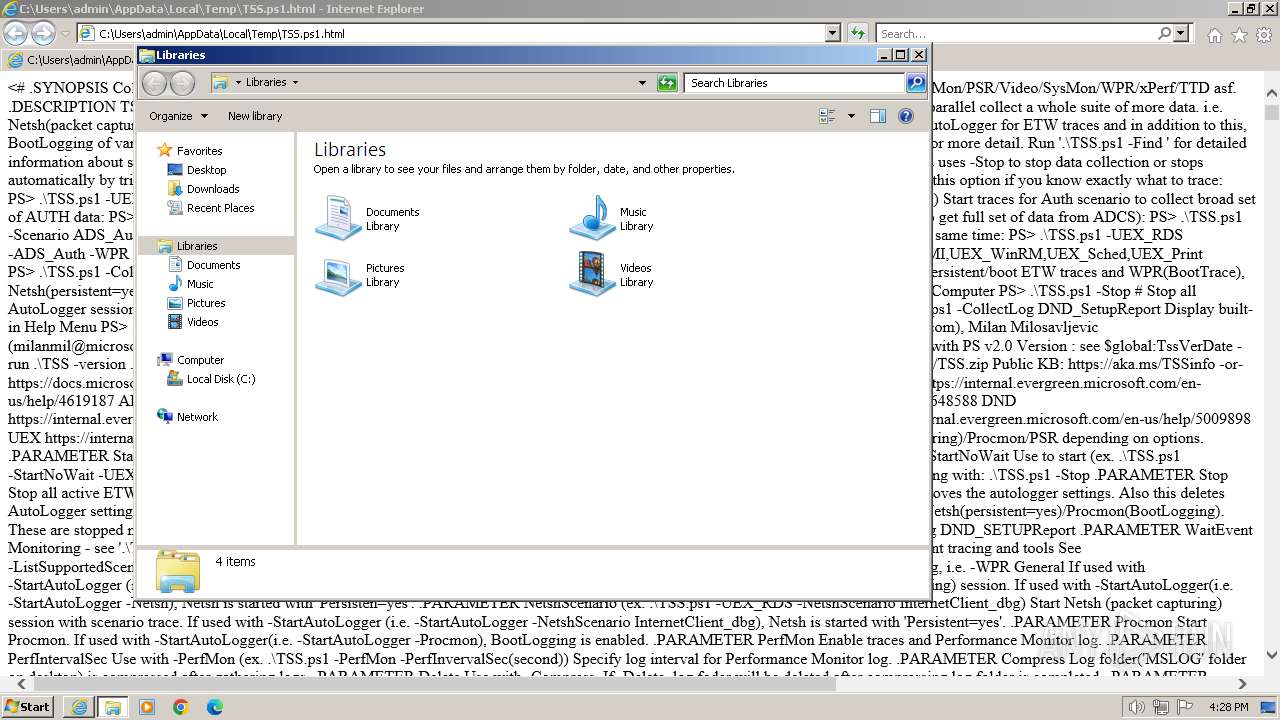The image size is (1280, 720).
Task: Open Internet Explorer address dropdown
Action: click(833, 33)
